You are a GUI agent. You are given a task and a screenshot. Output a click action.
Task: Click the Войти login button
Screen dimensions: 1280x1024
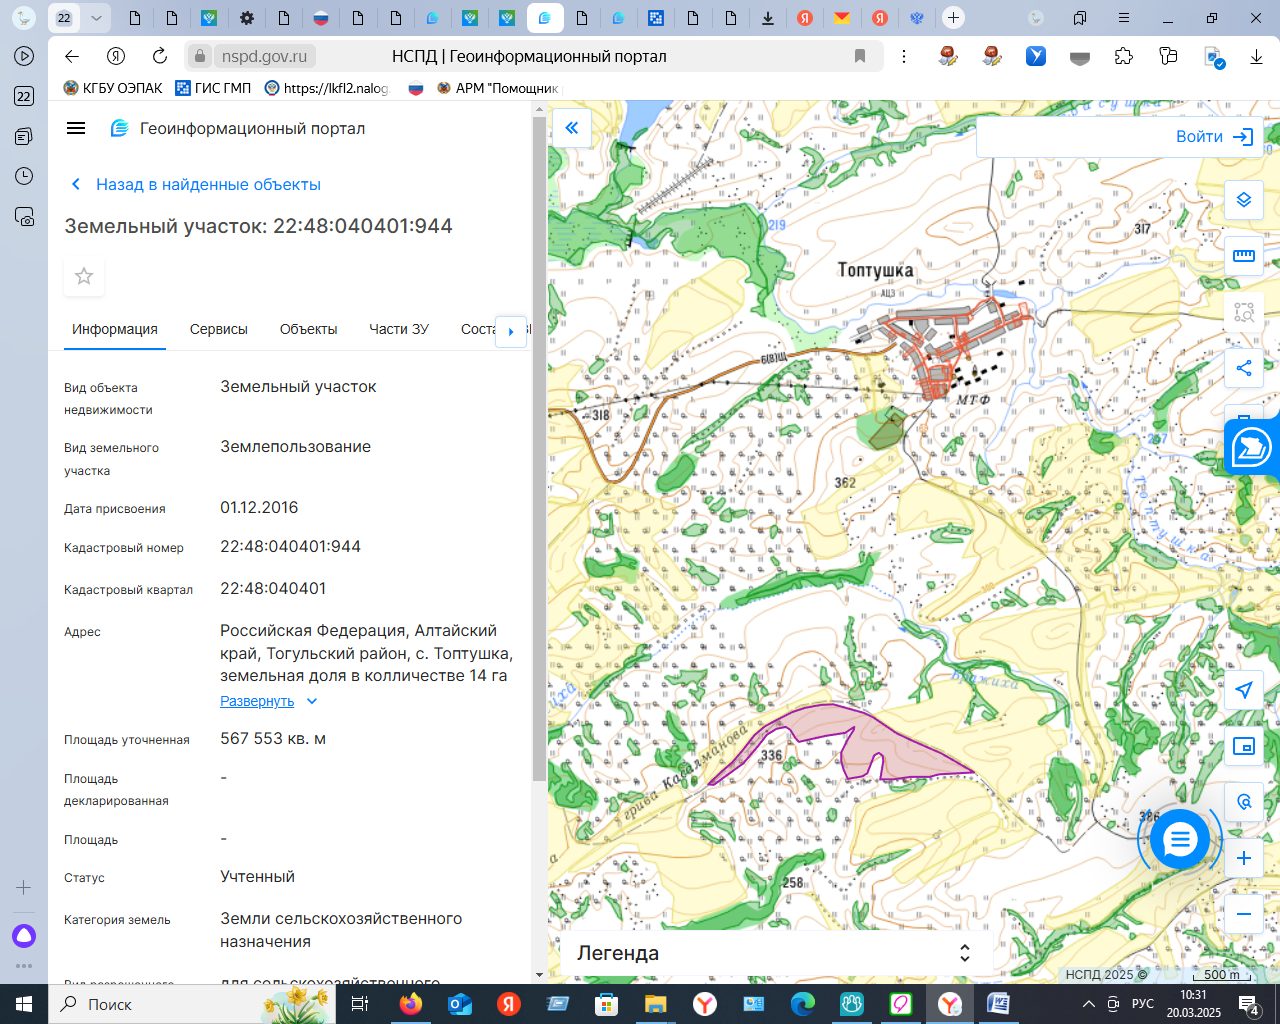(x=1214, y=137)
